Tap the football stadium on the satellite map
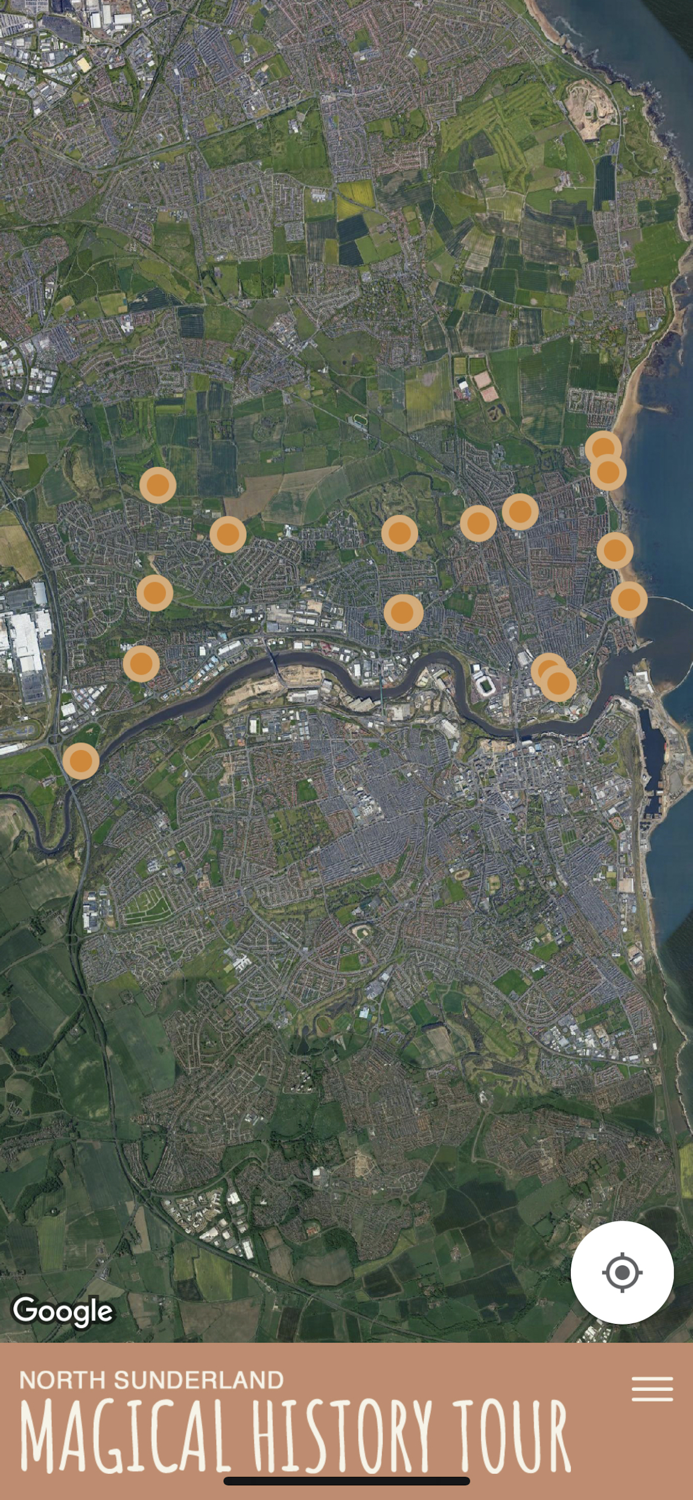 [x=486, y=686]
